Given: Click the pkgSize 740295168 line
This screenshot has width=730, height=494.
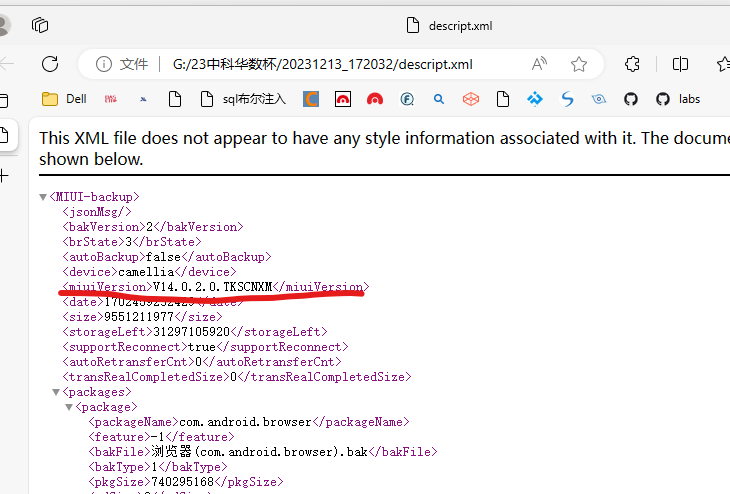Looking at the screenshot, I should [185, 481].
